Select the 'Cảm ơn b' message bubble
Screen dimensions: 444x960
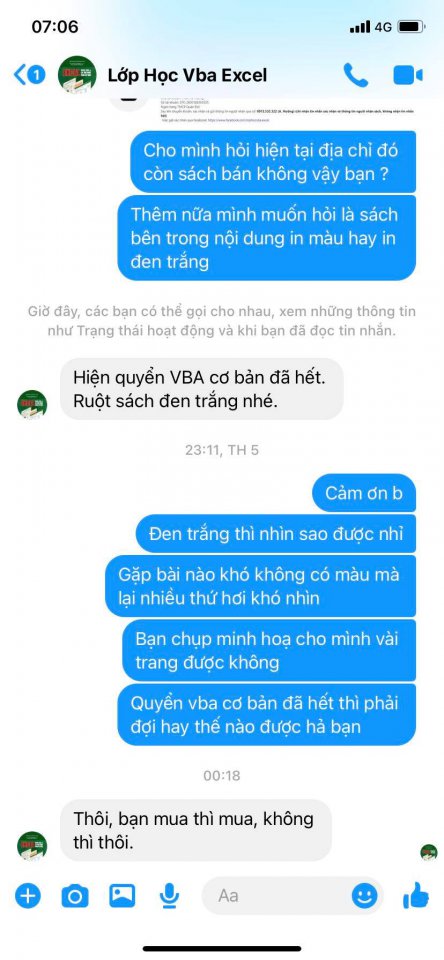tap(364, 493)
